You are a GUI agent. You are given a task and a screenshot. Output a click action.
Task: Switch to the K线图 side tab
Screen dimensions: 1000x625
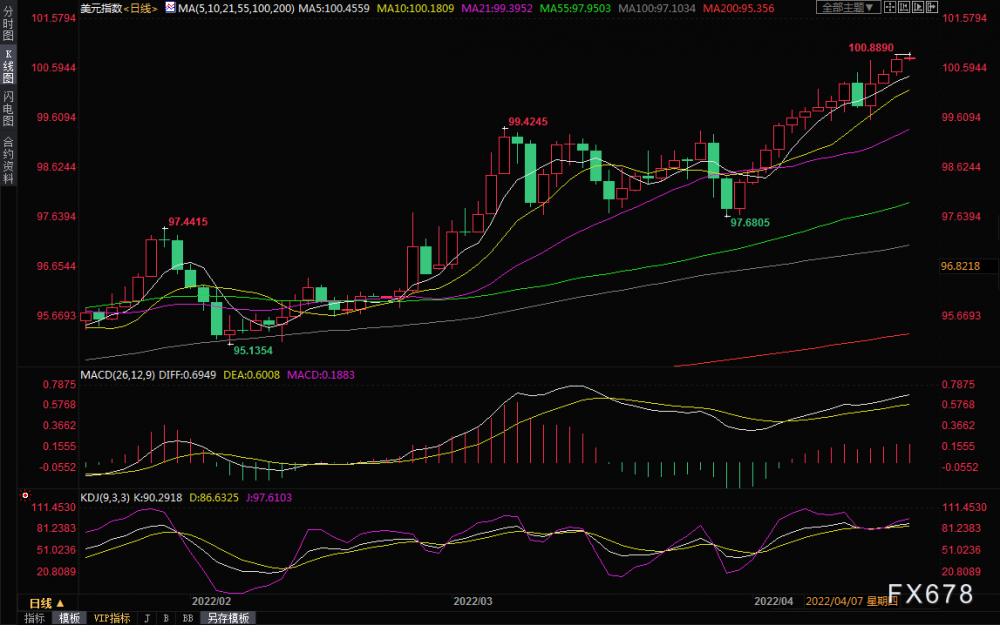coord(8,66)
